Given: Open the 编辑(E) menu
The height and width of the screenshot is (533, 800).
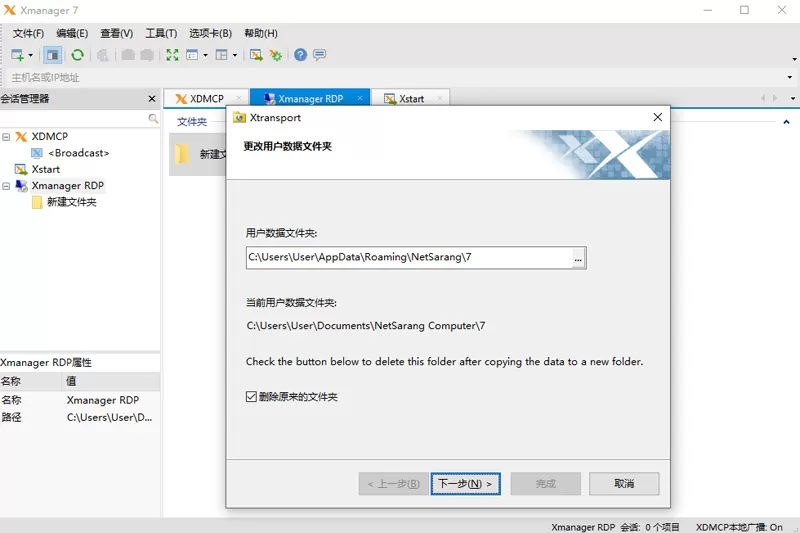Looking at the screenshot, I should (72, 33).
